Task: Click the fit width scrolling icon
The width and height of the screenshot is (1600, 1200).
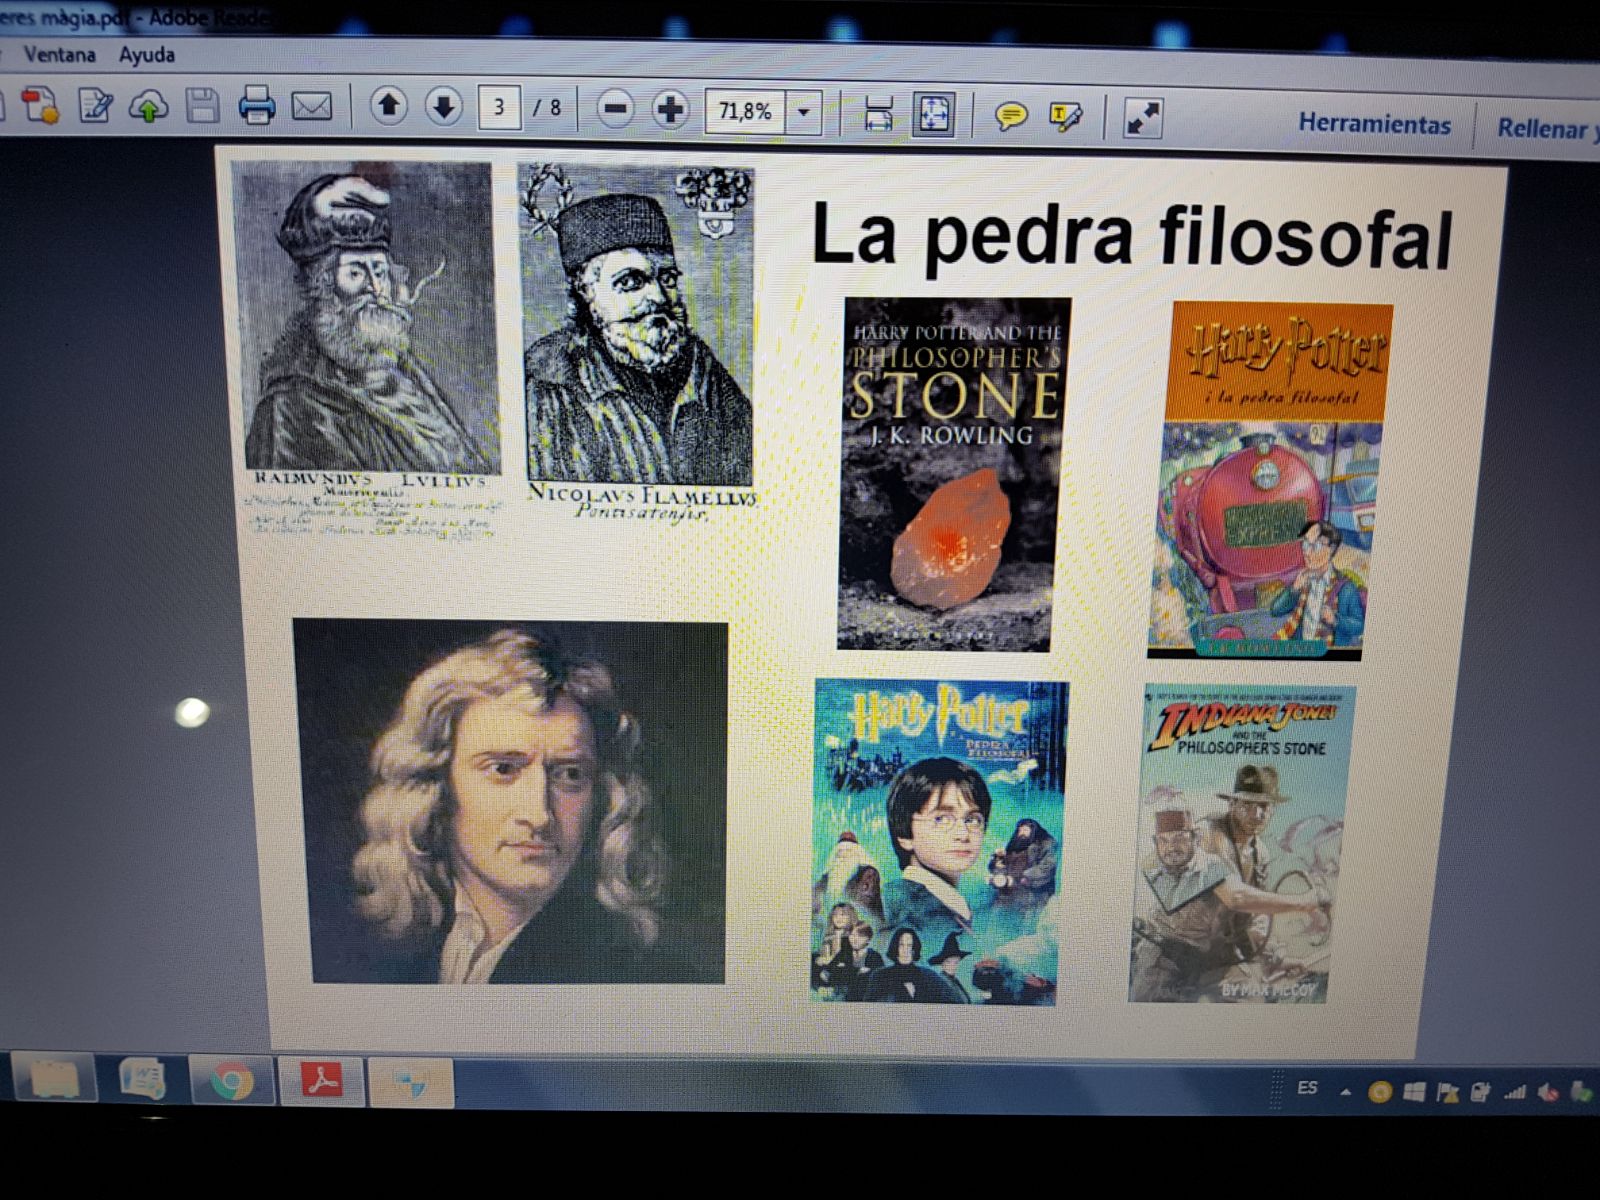Action: click(878, 114)
